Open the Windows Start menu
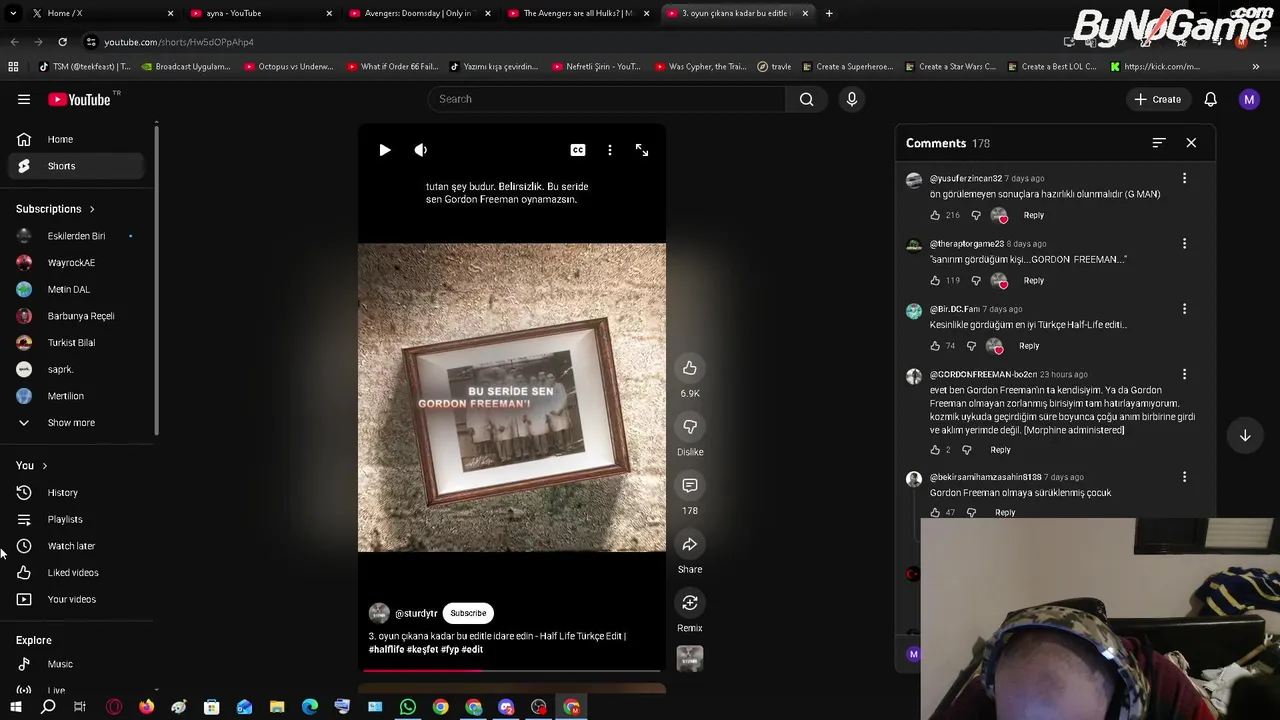 (x=15, y=708)
